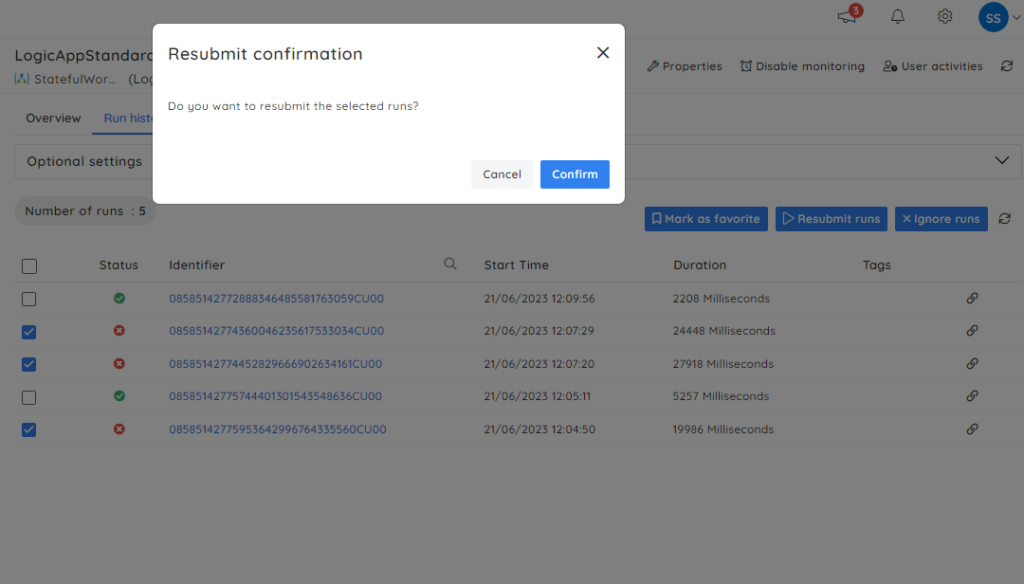This screenshot has width=1024, height=584.
Task: Open the settings gear
Action: [x=944, y=17]
